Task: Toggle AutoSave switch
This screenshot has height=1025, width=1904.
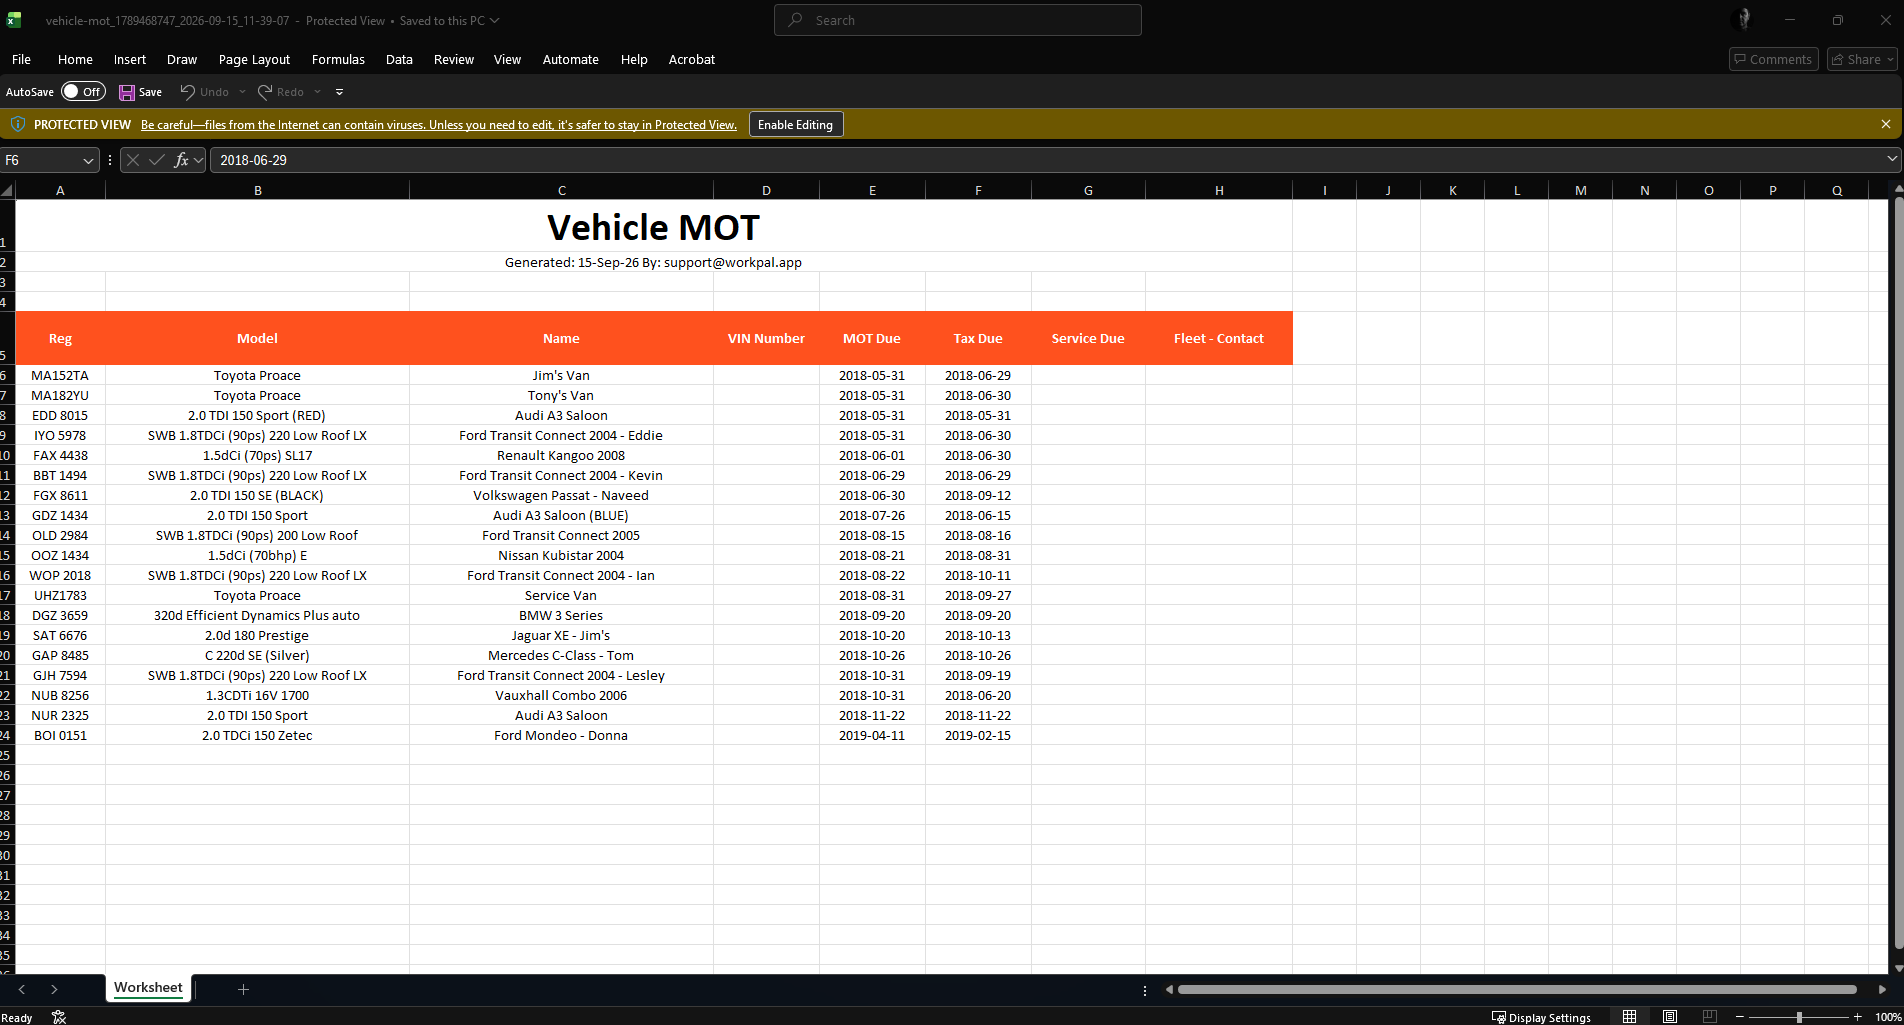Action: click(x=83, y=92)
